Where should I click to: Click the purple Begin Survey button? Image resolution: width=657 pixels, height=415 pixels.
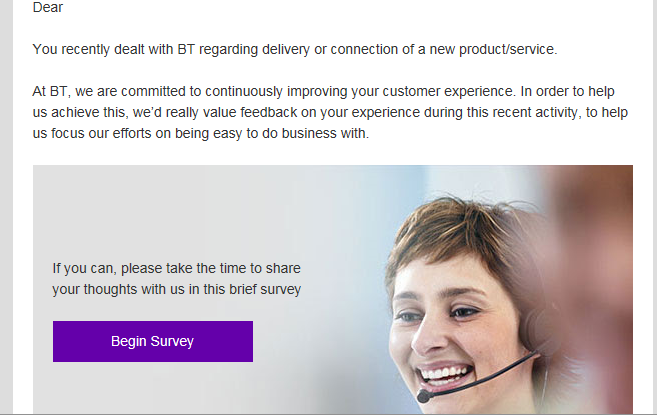[x=152, y=341]
